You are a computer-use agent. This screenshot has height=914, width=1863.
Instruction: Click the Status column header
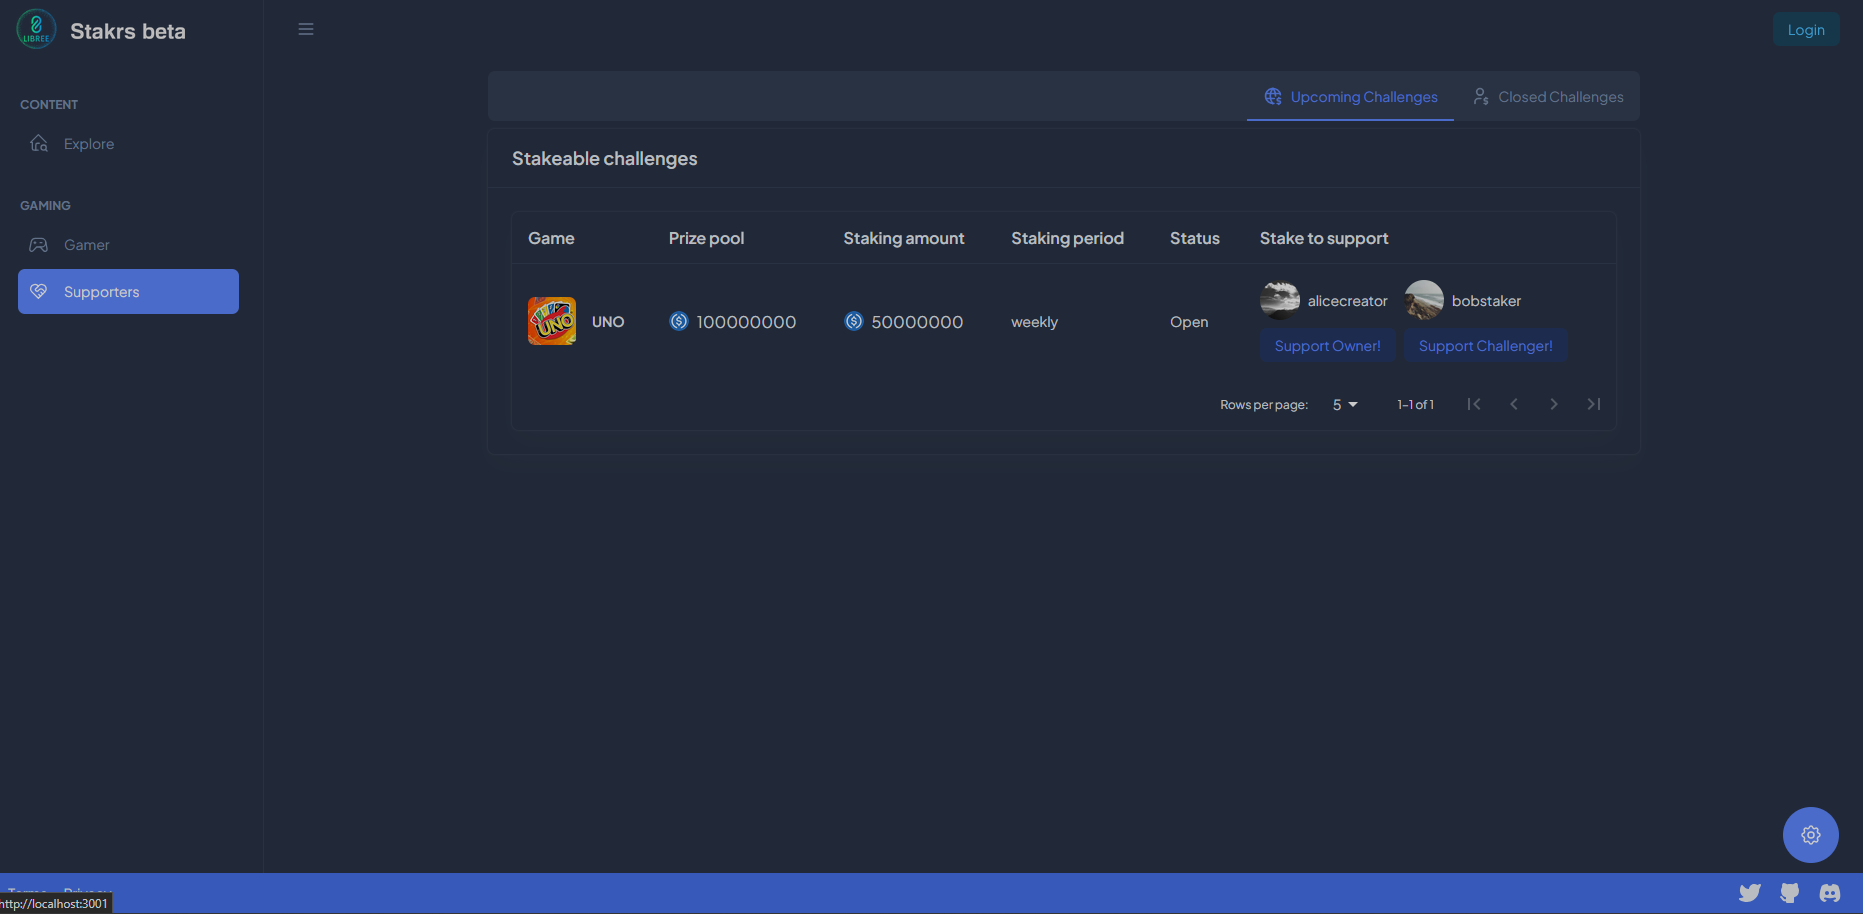pos(1195,238)
